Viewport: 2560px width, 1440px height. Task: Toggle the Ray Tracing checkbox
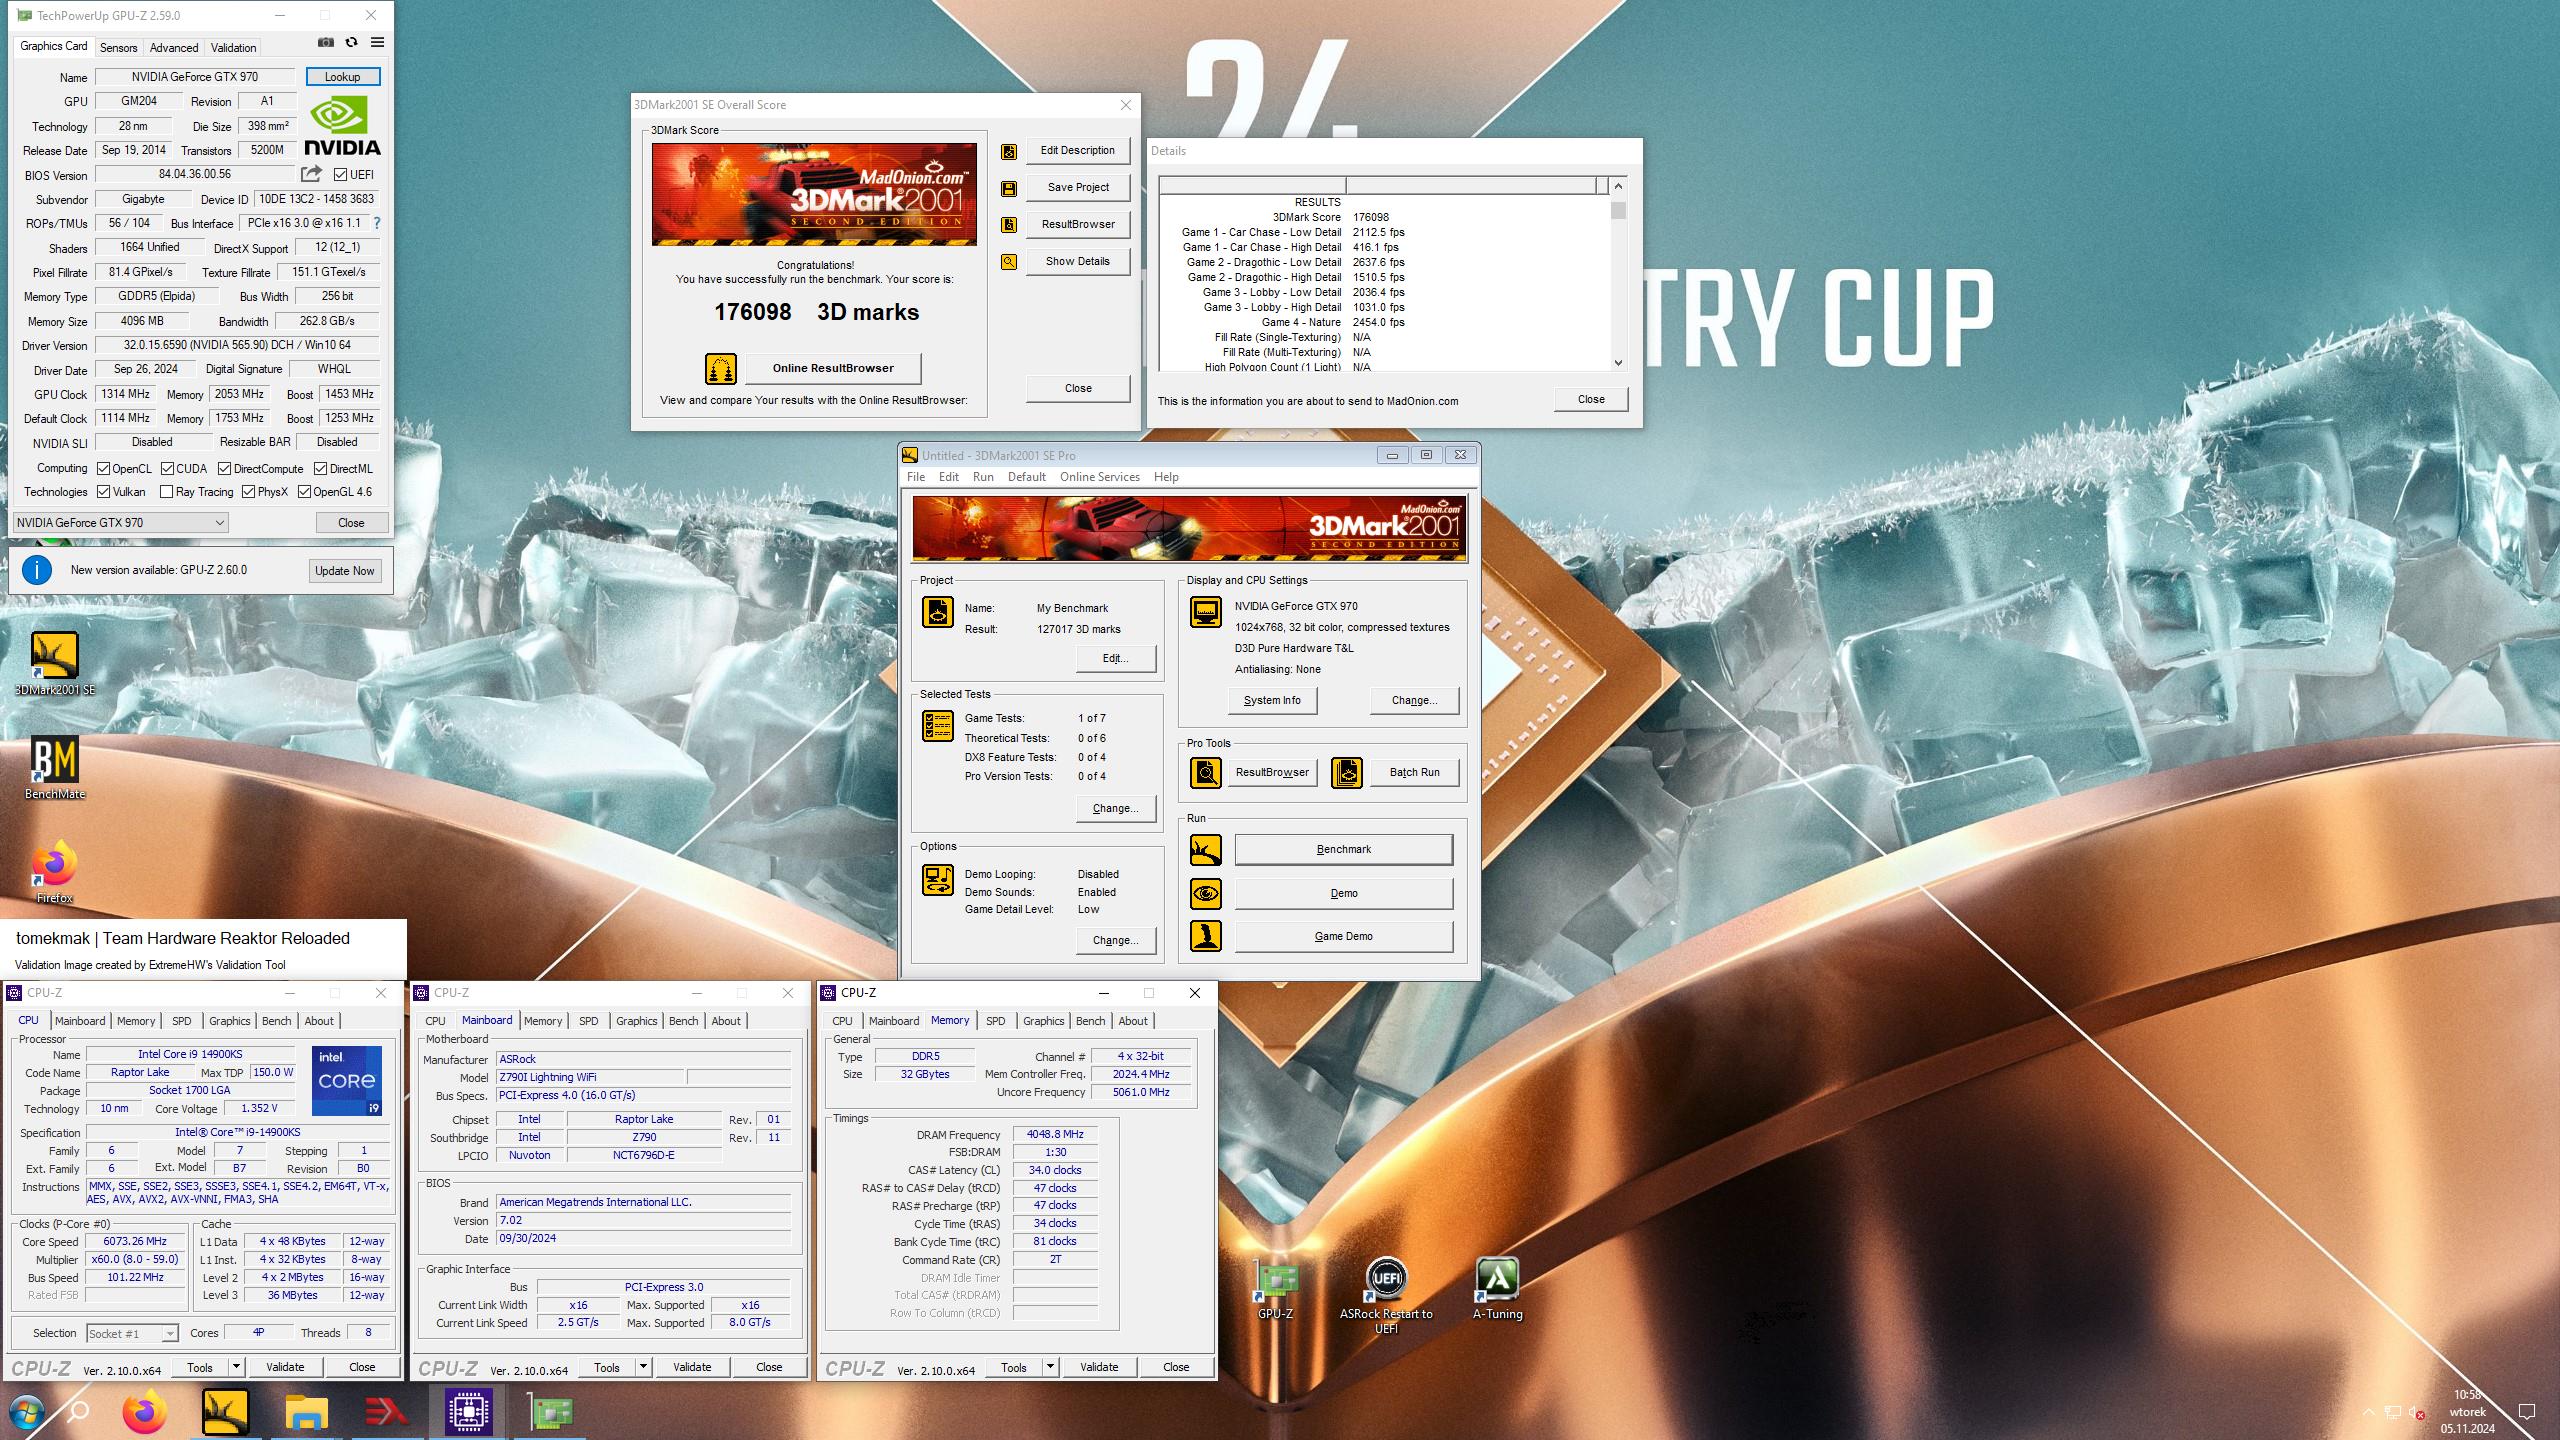[x=167, y=492]
